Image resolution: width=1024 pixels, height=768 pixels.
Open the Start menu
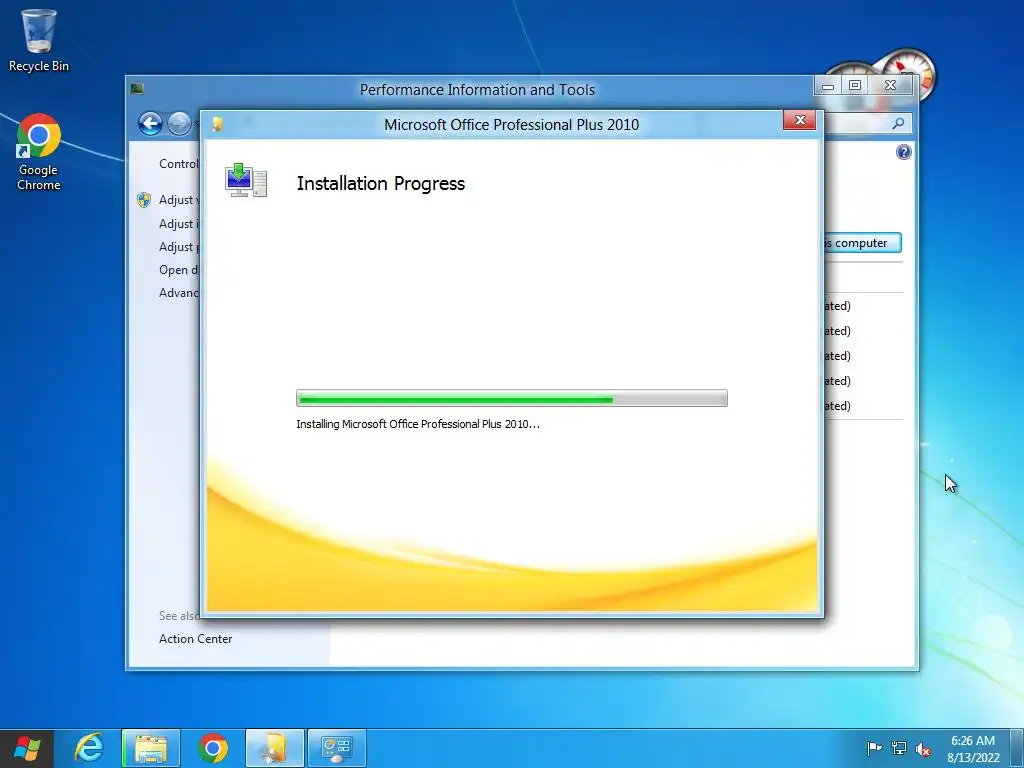coord(26,748)
